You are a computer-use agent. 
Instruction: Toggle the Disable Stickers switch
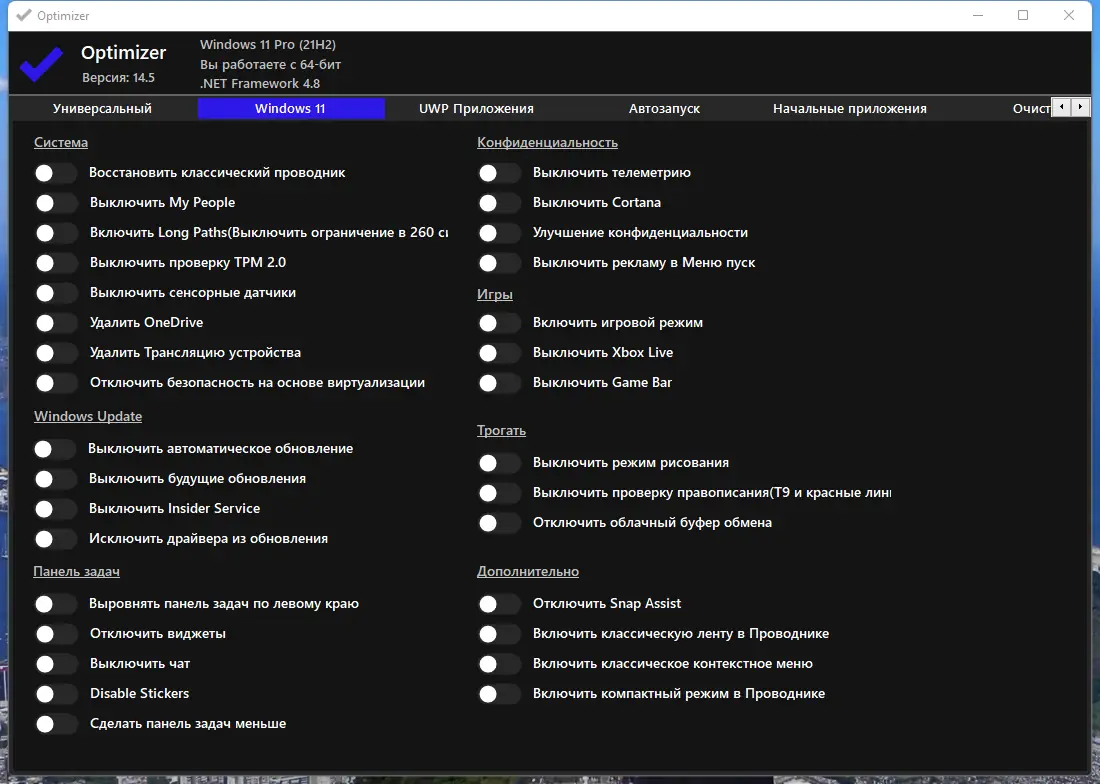pyautogui.click(x=56, y=694)
